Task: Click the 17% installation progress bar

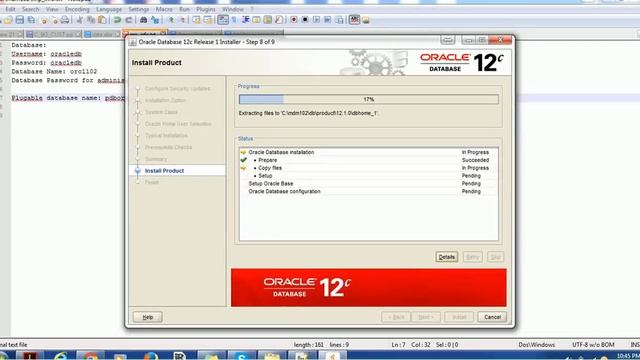Action: click(x=369, y=99)
